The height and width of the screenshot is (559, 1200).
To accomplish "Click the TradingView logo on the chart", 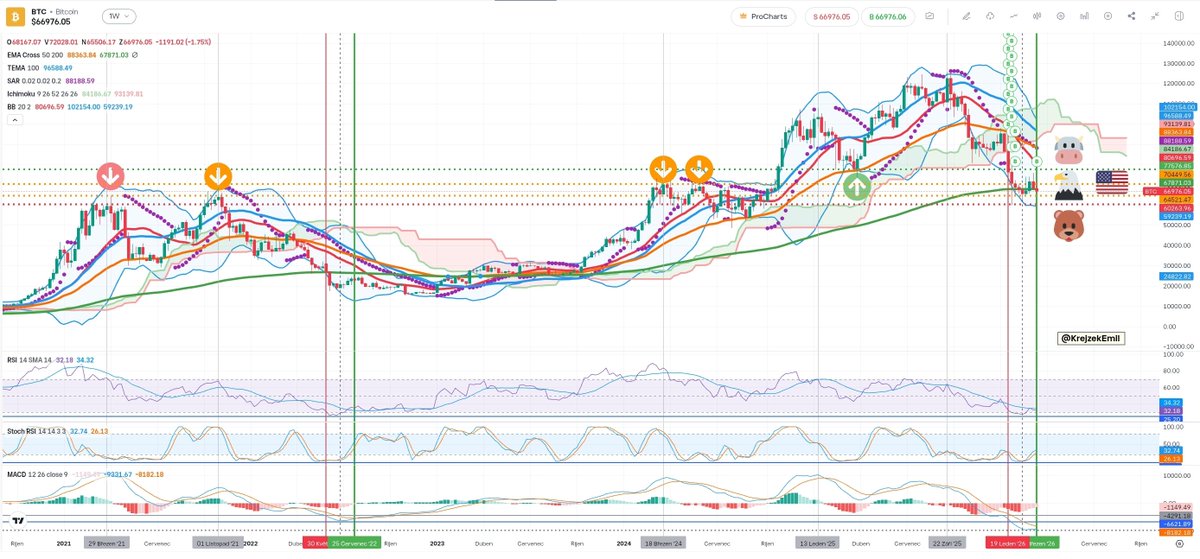I will point(17,519).
